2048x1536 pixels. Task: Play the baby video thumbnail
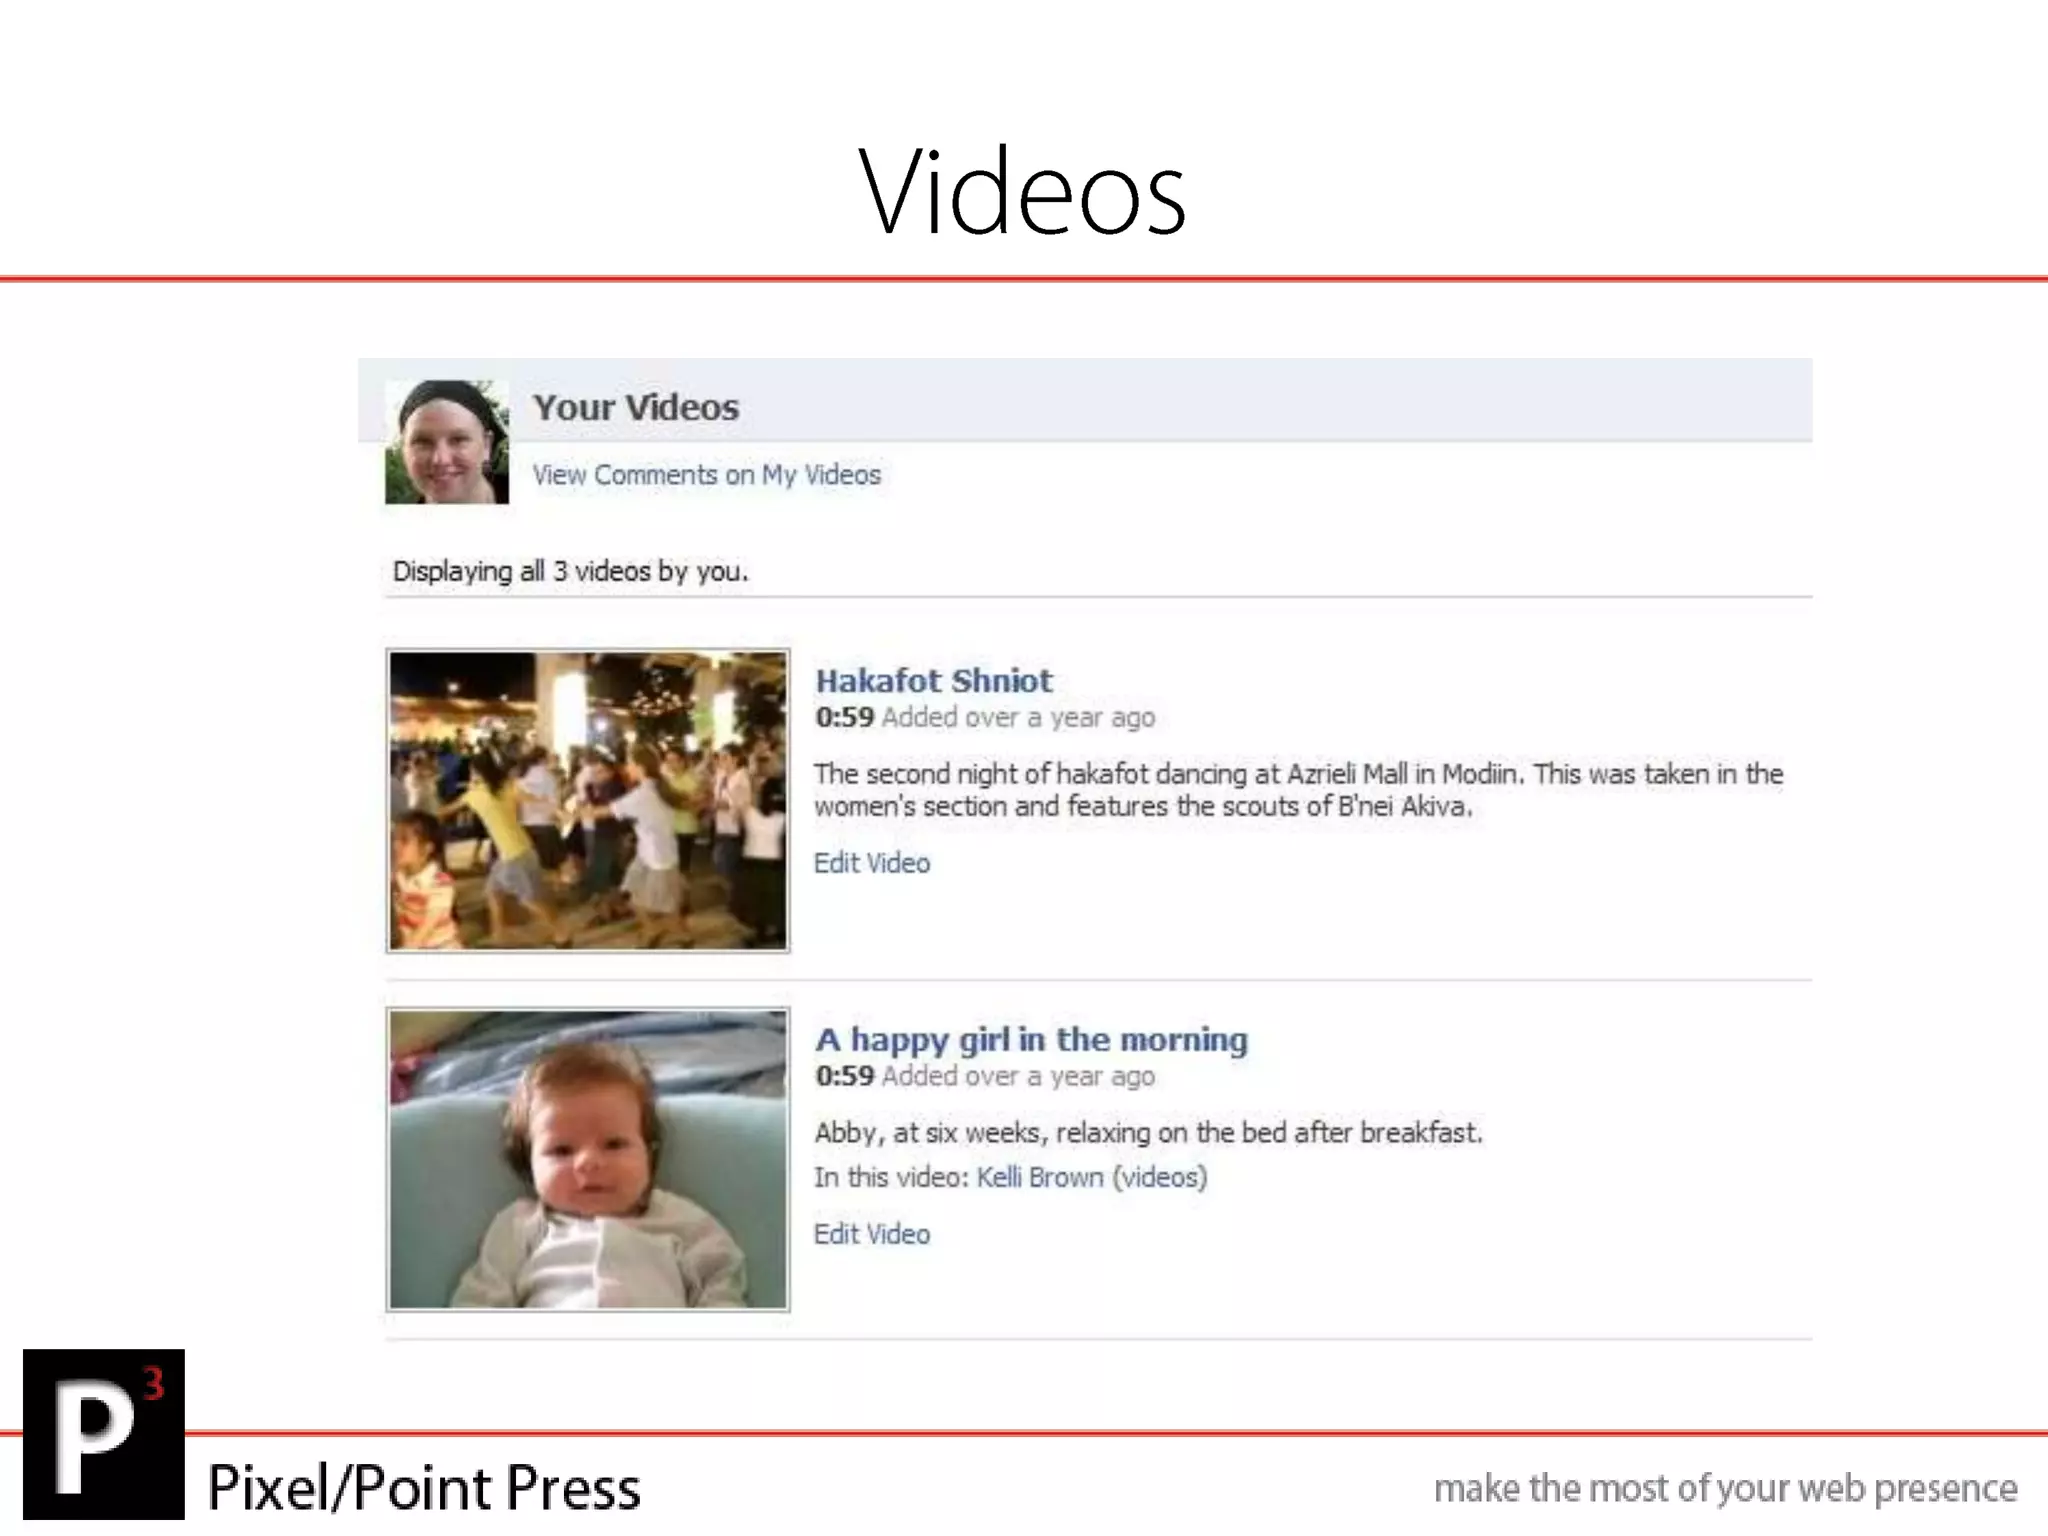pos(588,1159)
